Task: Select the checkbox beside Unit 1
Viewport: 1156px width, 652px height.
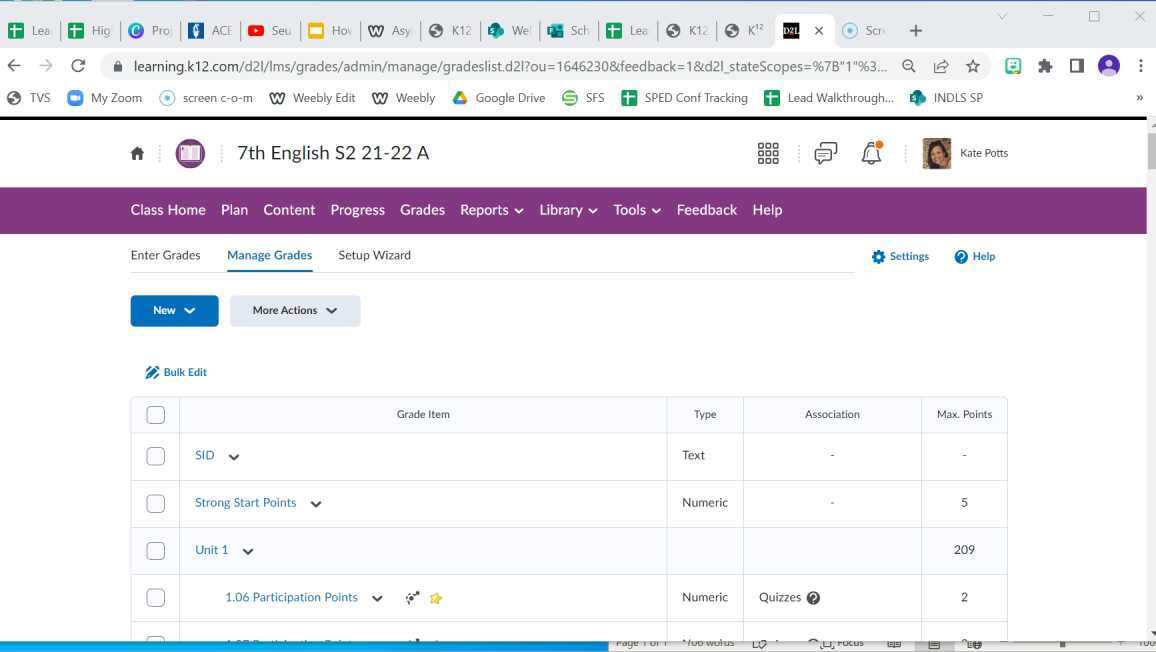Action: click(156, 549)
